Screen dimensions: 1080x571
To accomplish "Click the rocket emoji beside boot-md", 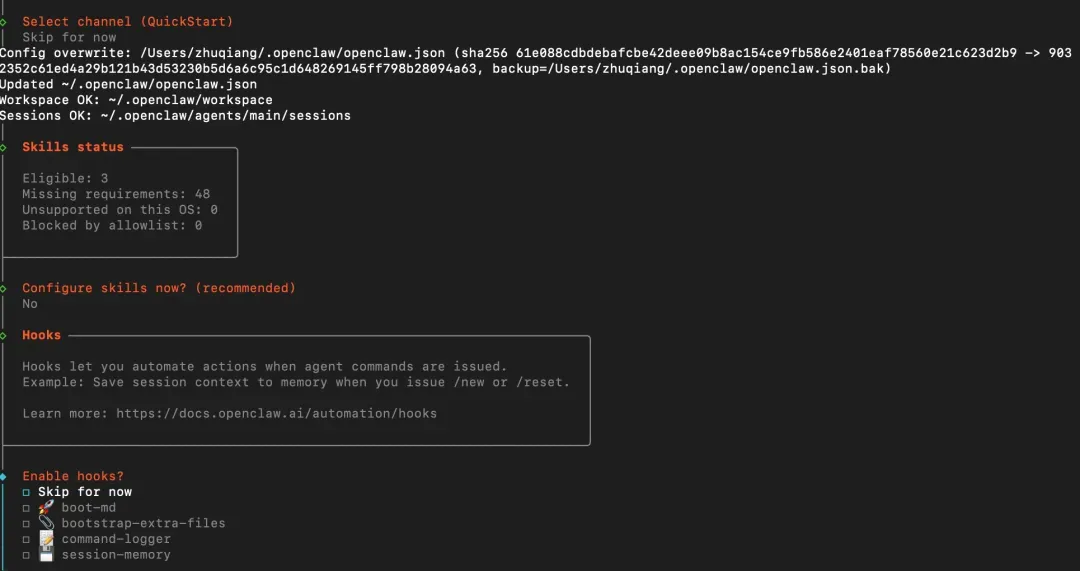I will (x=46, y=508).
